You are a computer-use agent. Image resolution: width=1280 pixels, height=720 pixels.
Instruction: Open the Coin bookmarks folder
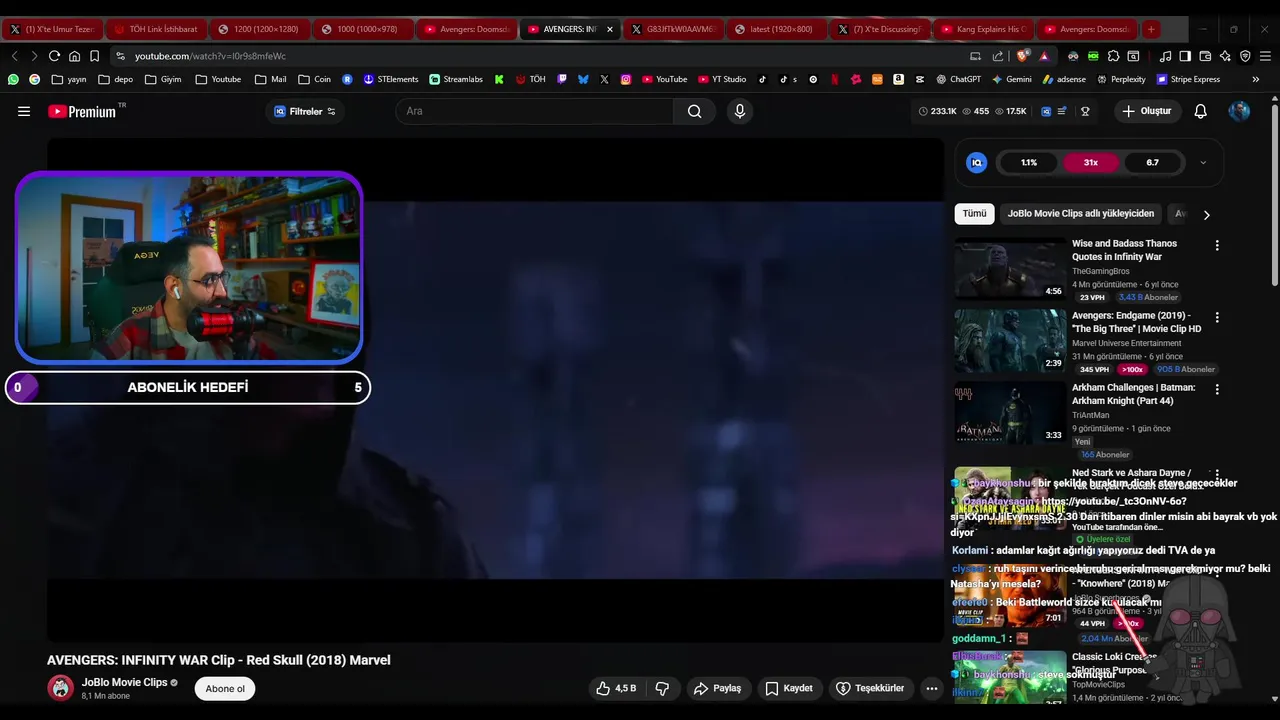point(314,79)
